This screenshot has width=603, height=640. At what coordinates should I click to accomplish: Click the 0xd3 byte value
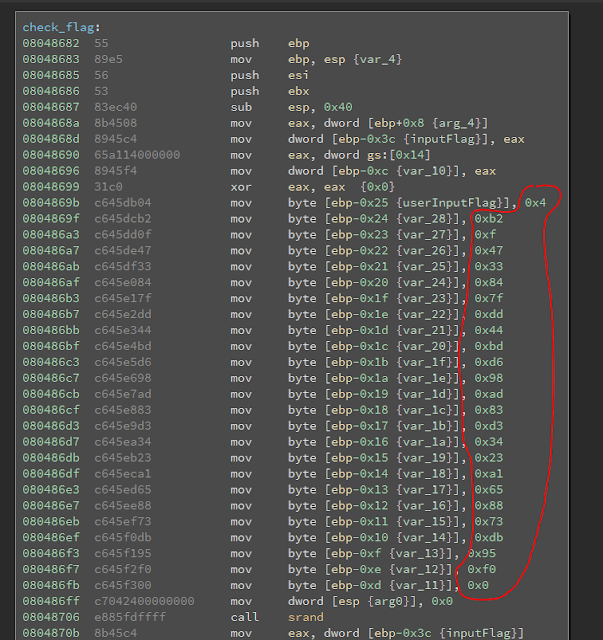489,426
